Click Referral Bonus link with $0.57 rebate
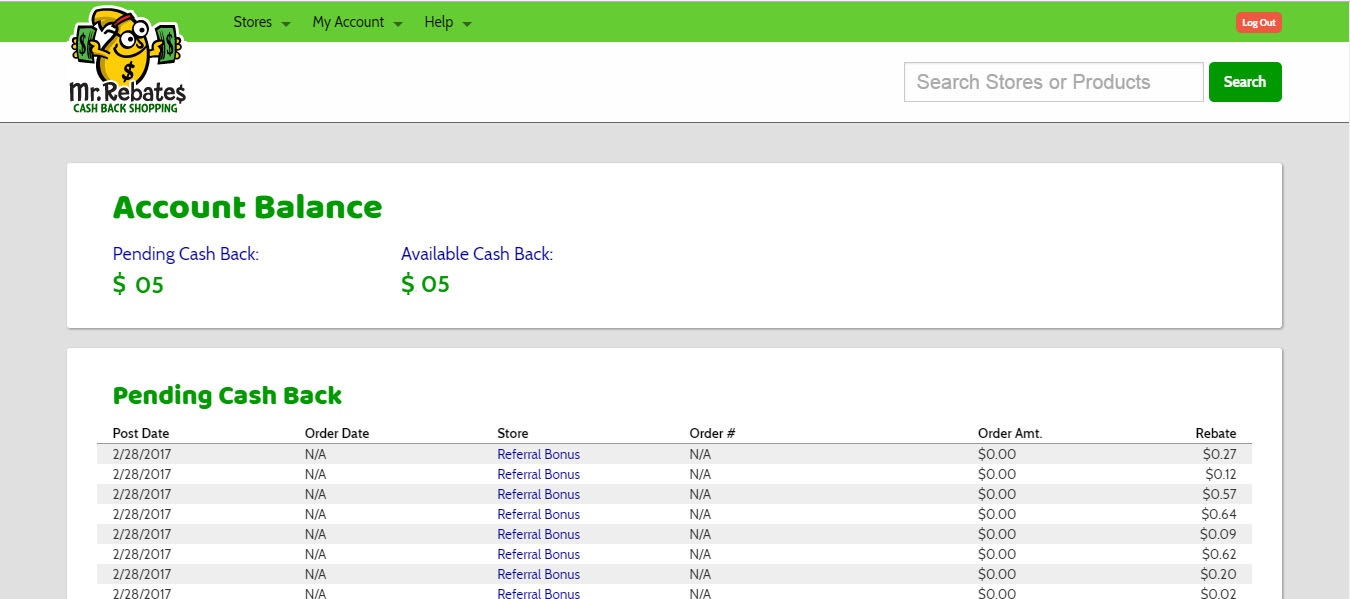Screen dimensions: 1350x599 coord(538,494)
